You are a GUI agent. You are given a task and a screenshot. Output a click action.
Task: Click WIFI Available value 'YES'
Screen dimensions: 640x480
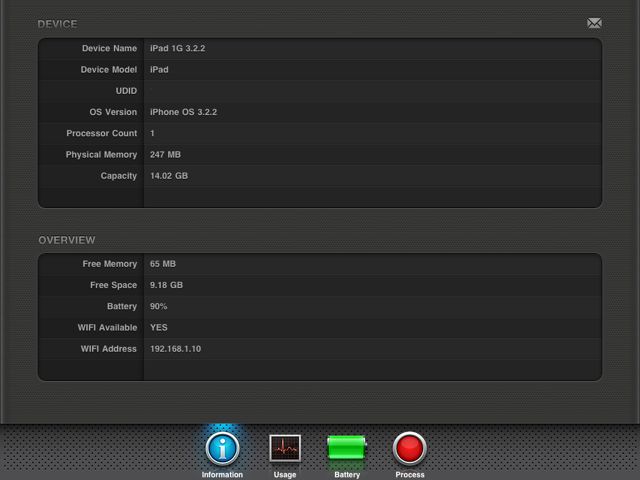pos(159,327)
